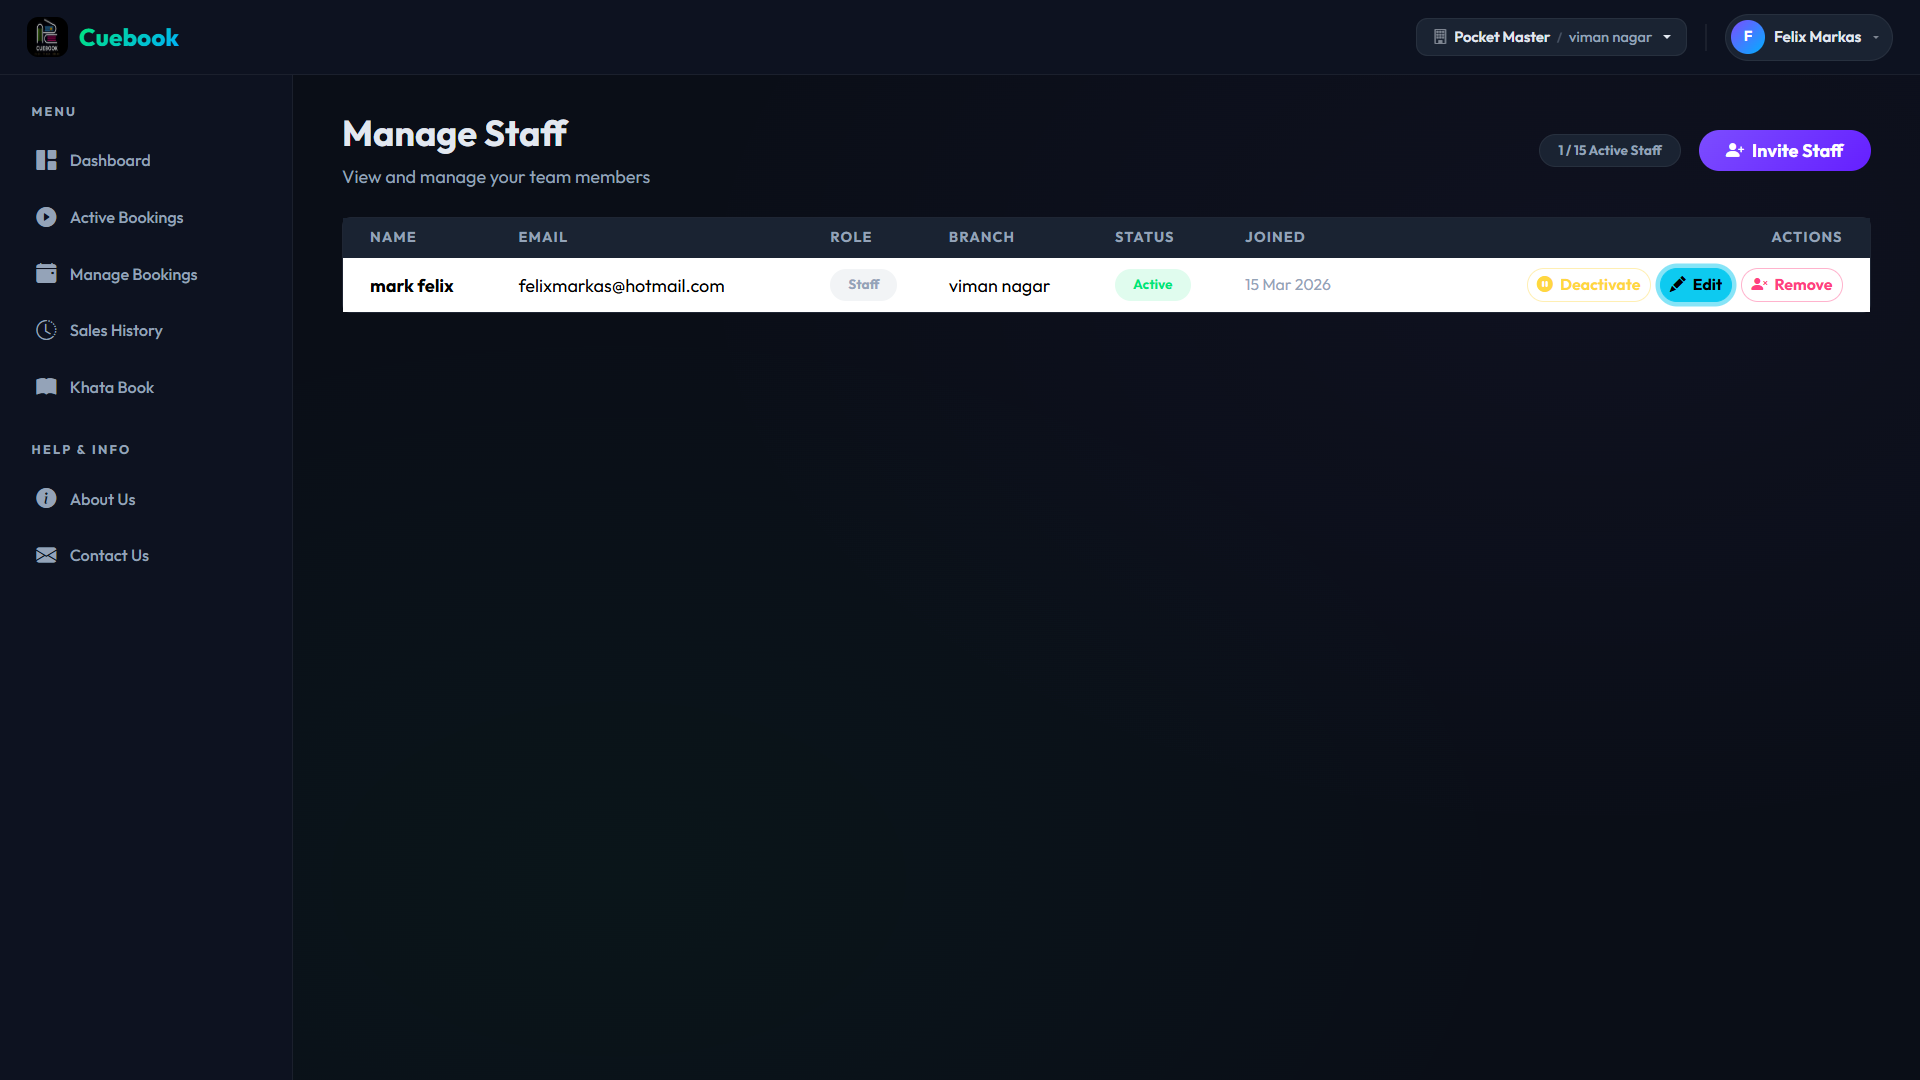Viewport: 1920px width, 1080px height.
Task: Edit mark felix staff record
Action: tap(1695, 285)
